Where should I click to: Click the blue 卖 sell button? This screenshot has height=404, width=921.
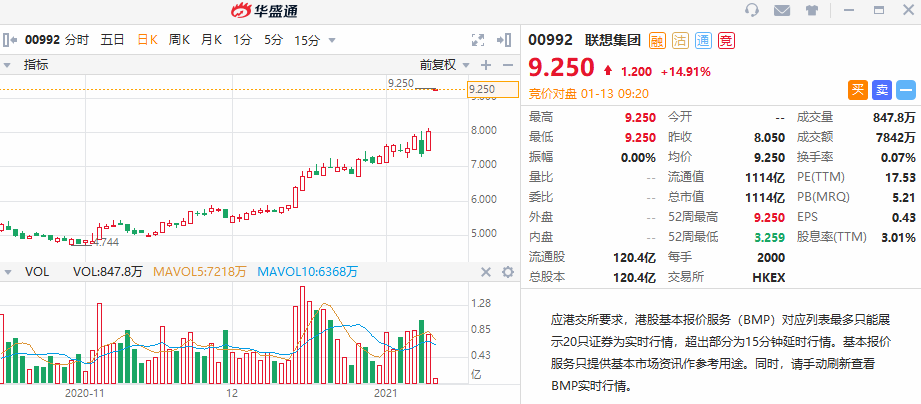point(882,90)
